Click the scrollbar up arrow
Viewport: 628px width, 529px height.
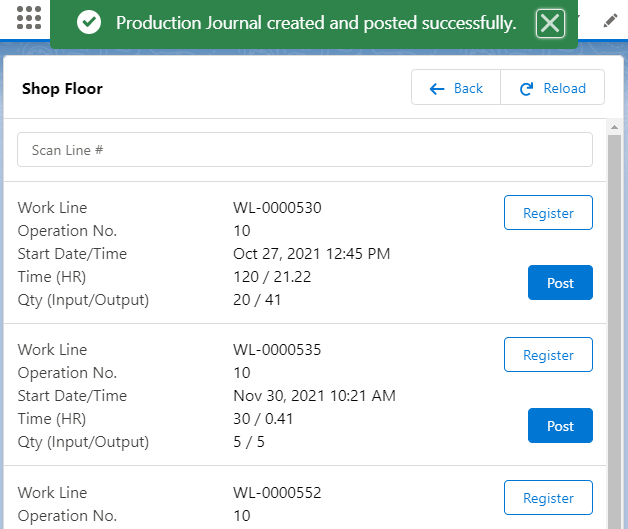[x=614, y=127]
